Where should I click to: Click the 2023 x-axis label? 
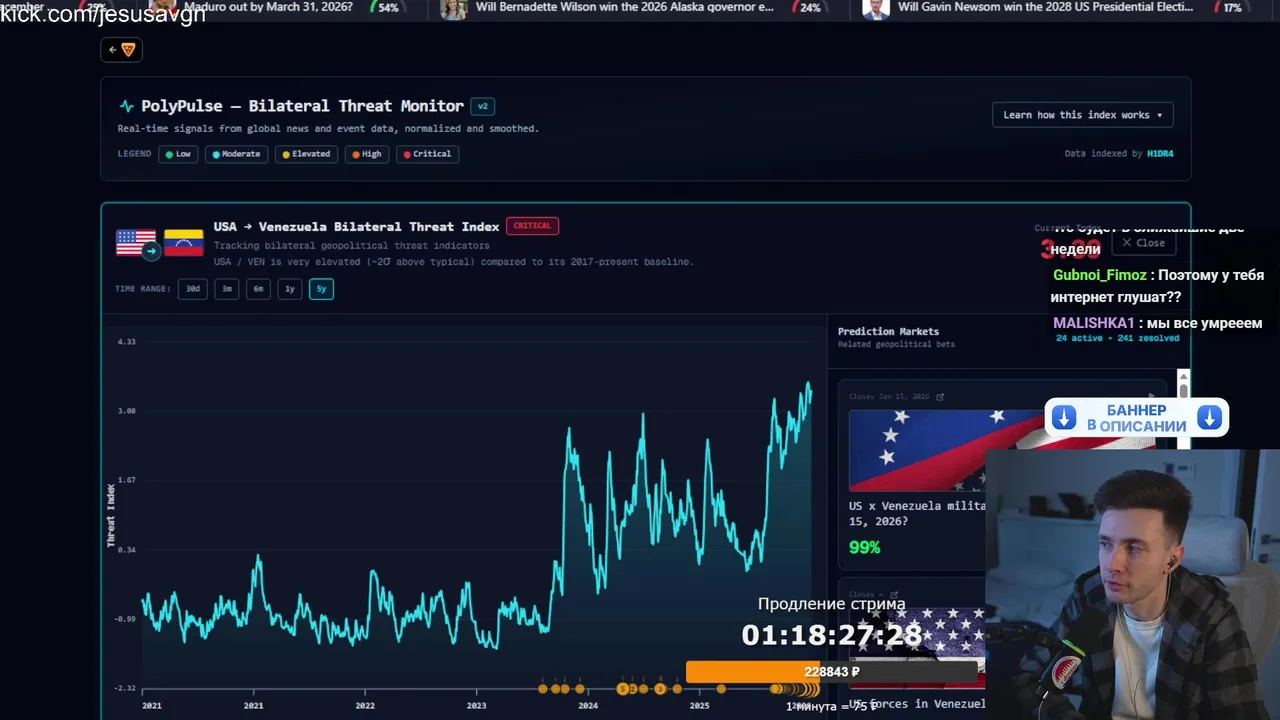476,706
